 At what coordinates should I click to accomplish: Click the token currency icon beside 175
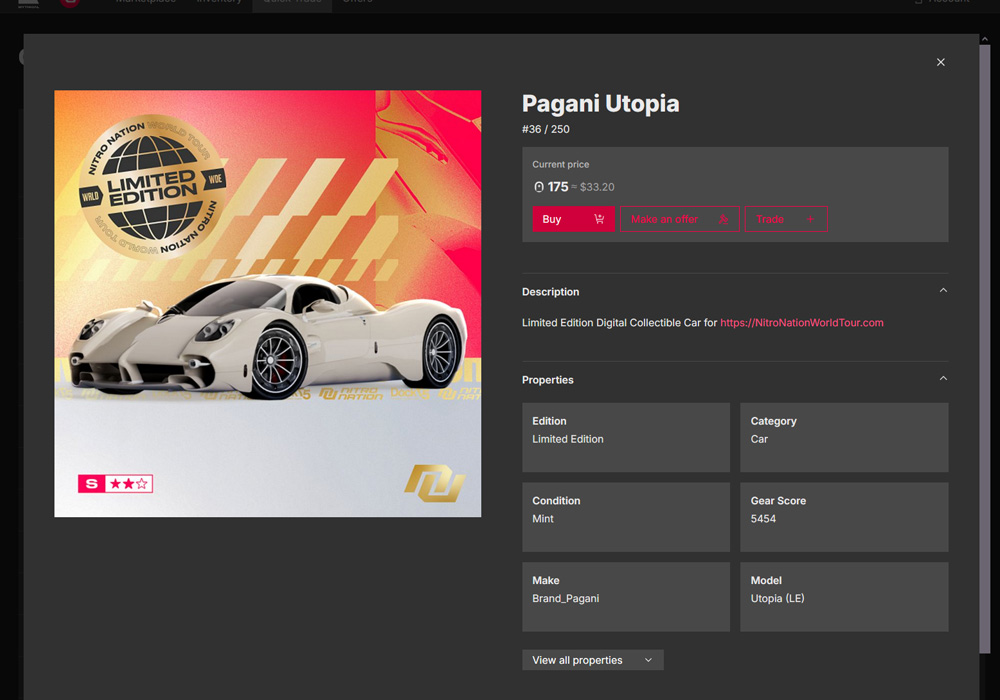[x=539, y=187]
